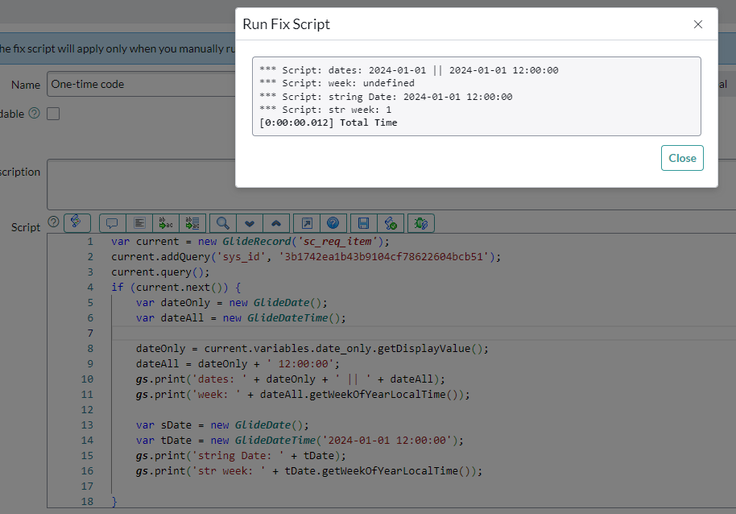Click the green bug icon in toolbar

pos(422,223)
